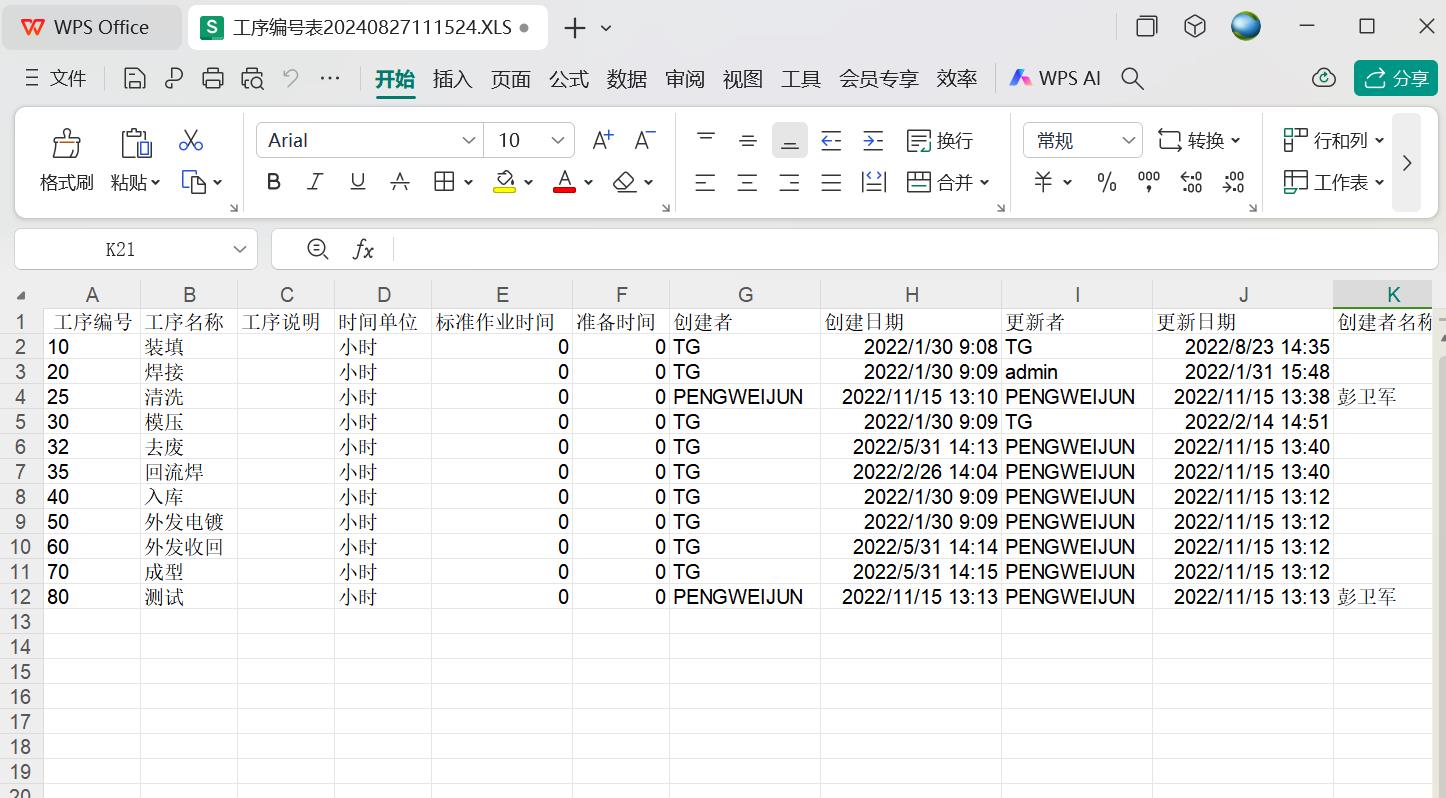Toggle bold formatting
This screenshot has width=1446, height=798.
tap(273, 182)
